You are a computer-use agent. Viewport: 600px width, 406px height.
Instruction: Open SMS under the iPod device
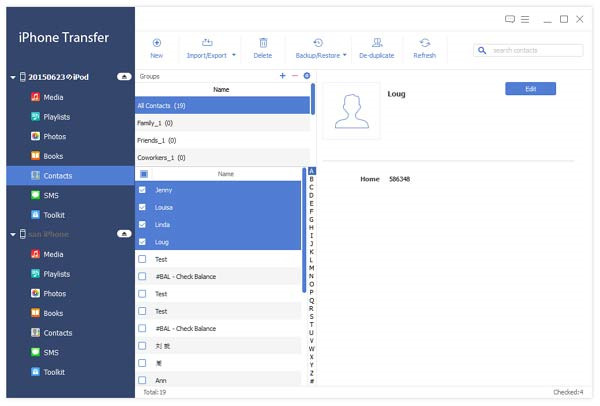(x=53, y=195)
